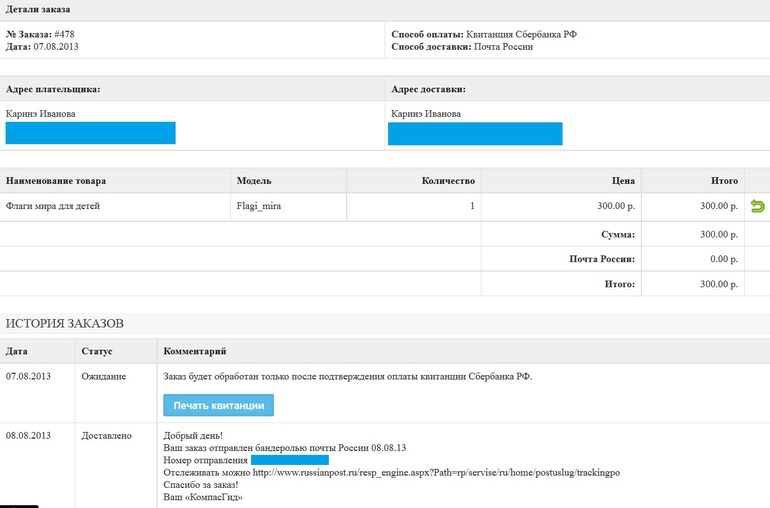This screenshot has width=770, height=508.
Task: Click the Адрес доставки header
Action: (x=428, y=89)
